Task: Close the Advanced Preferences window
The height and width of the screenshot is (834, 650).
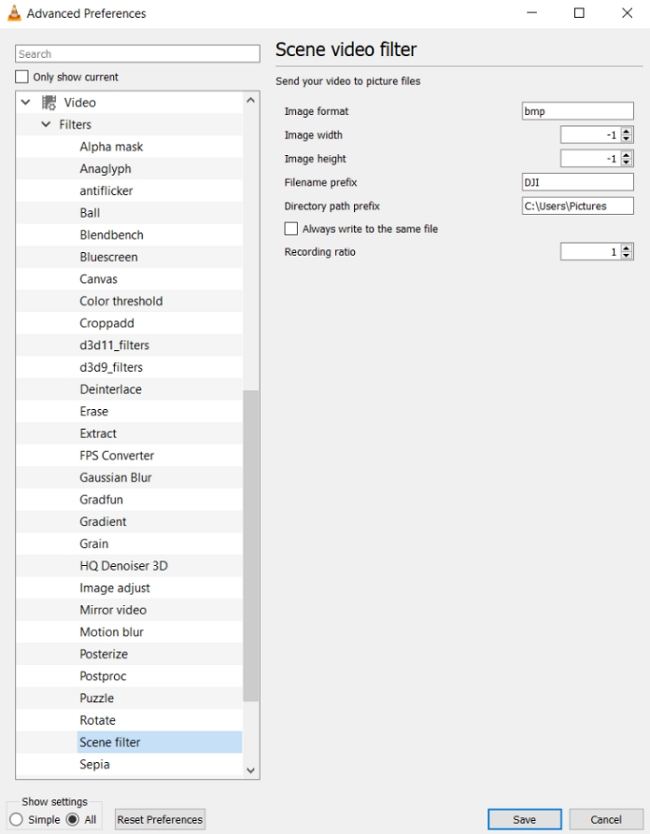Action: coord(627,13)
